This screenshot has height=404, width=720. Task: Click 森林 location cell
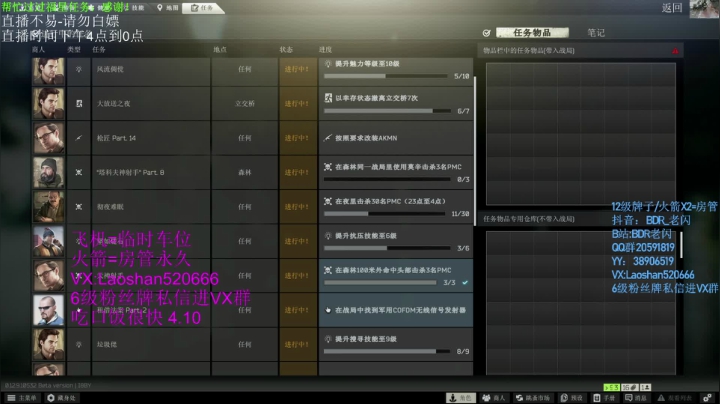click(x=245, y=172)
